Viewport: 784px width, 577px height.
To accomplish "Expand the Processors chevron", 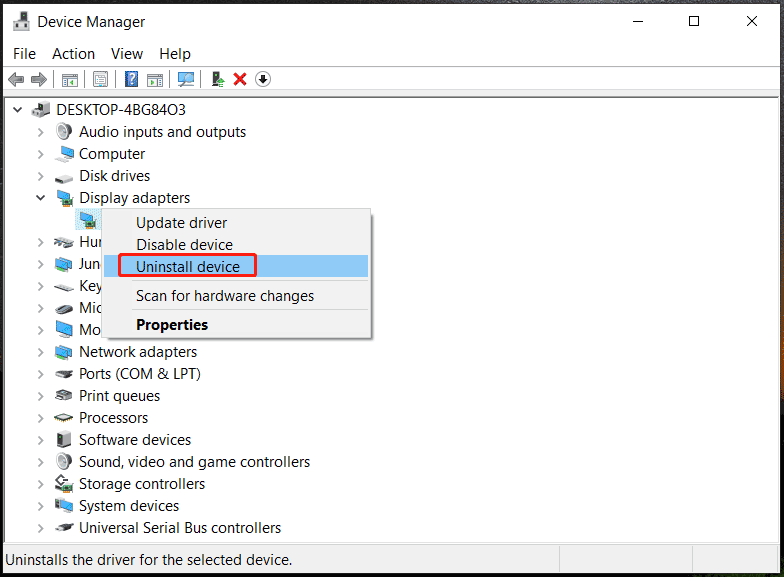I will tap(41, 418).
